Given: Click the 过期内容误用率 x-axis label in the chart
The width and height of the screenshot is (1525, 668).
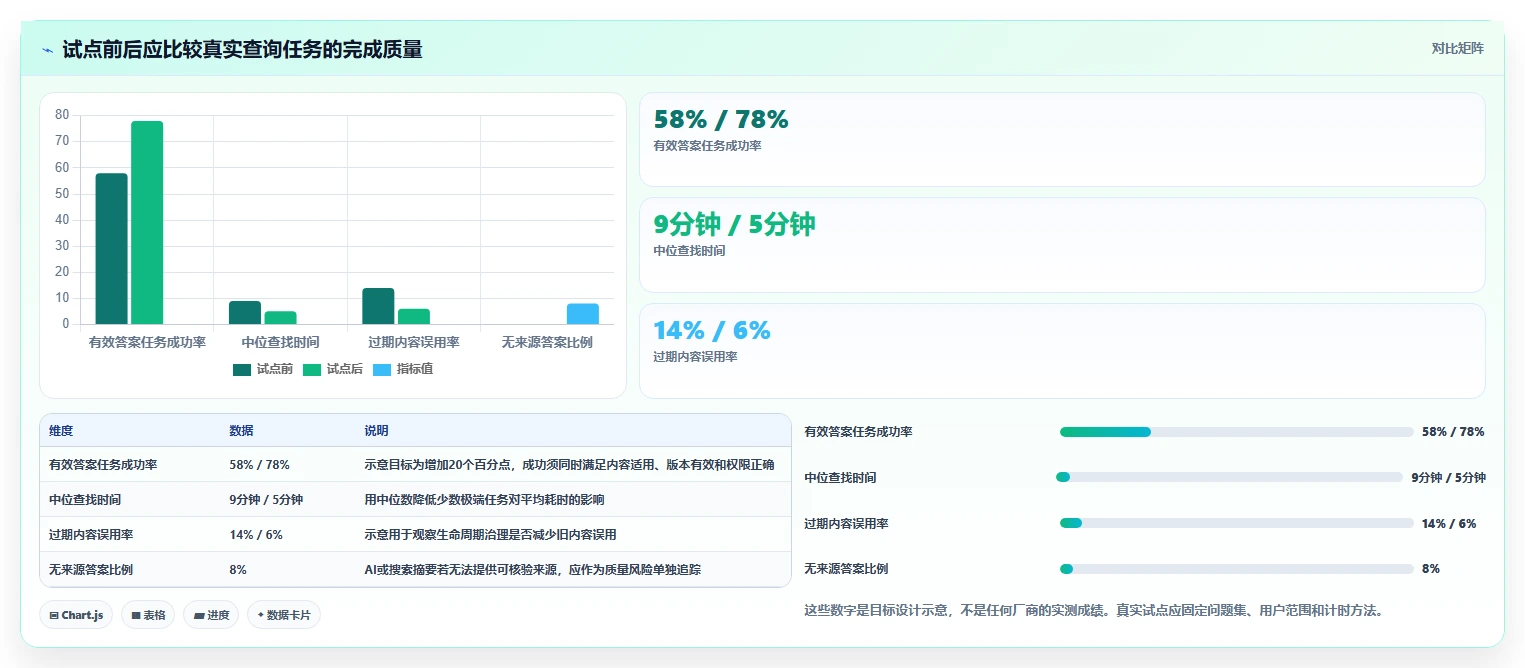Looking at the screenshot, I should pyautogui.click(x=413, y=343).
